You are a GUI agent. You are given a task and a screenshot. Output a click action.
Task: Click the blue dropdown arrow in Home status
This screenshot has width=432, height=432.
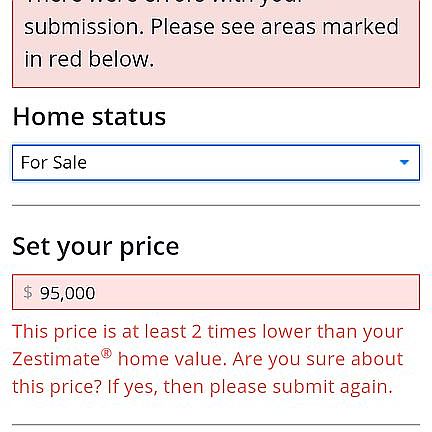point(404,162)
